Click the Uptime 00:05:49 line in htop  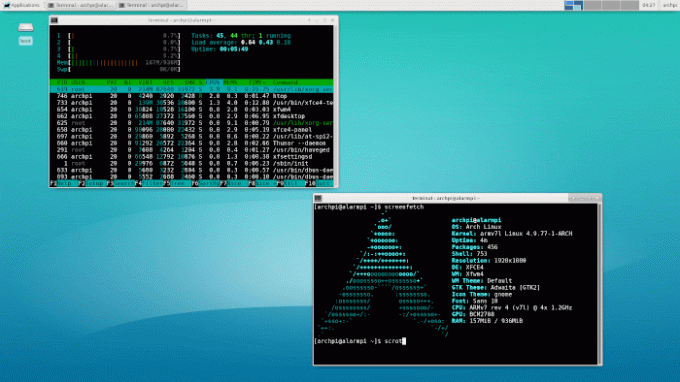219,49
